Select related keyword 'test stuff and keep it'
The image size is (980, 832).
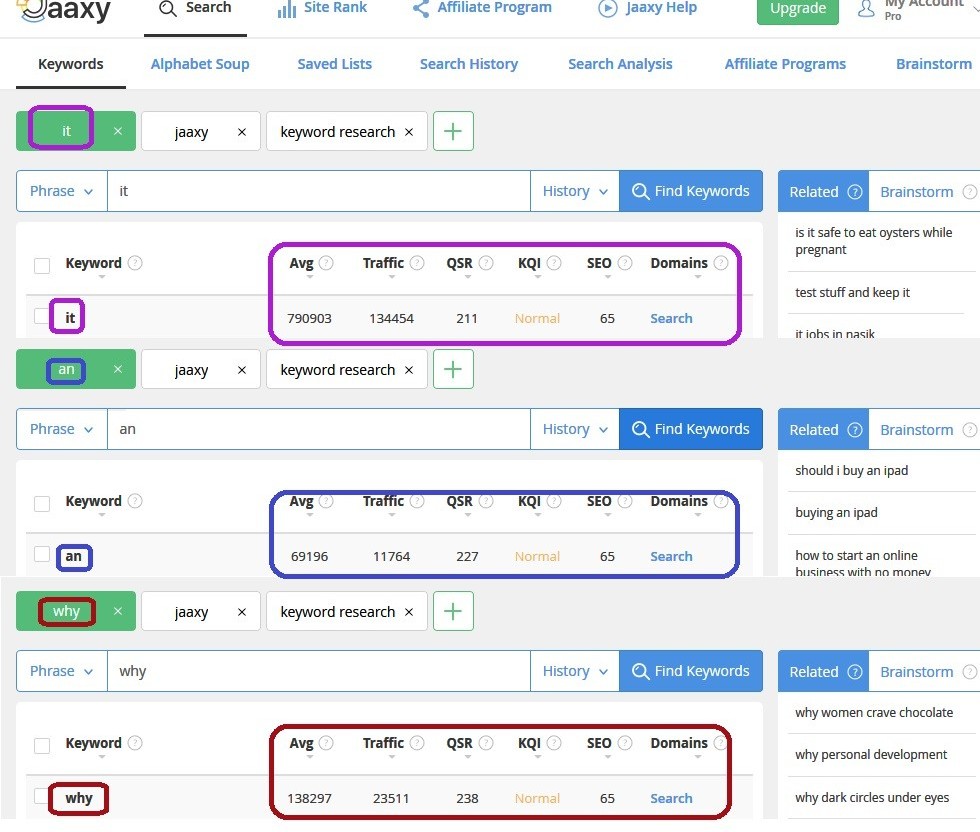pos(852,293)
